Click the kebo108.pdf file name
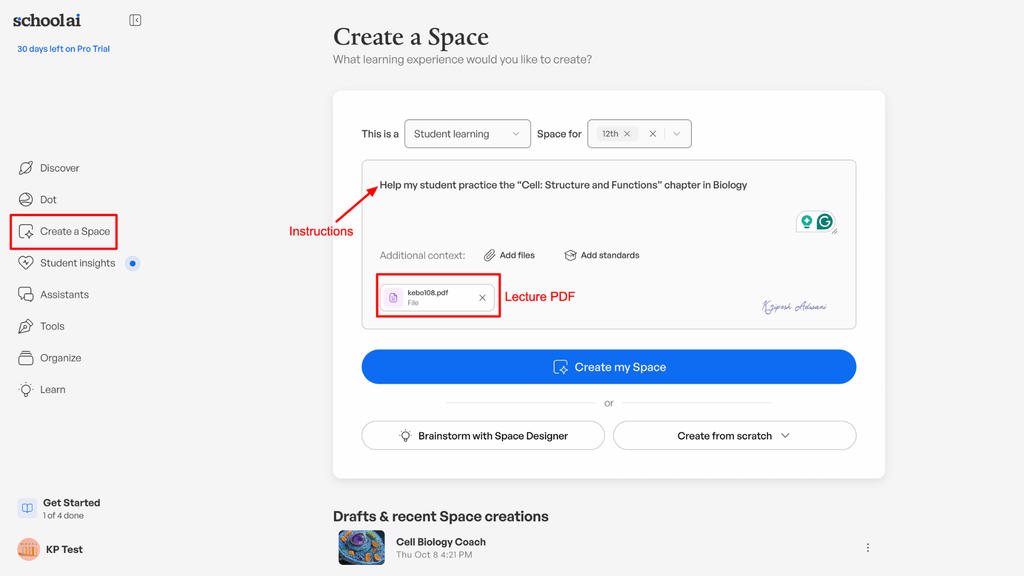The width and height of the screenshot is (1024, 576). (x=428, y=293)
